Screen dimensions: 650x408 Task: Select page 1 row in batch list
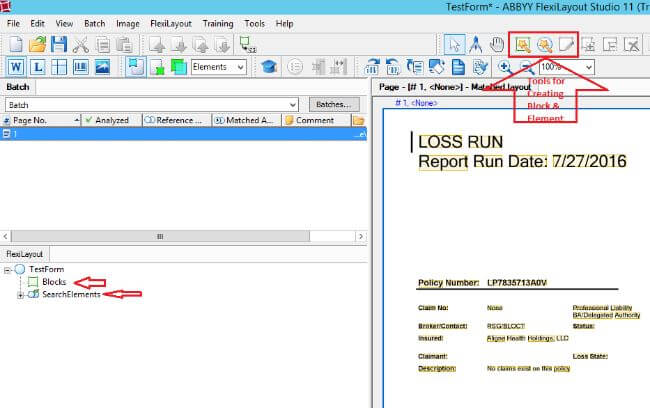tap(183, 134)
